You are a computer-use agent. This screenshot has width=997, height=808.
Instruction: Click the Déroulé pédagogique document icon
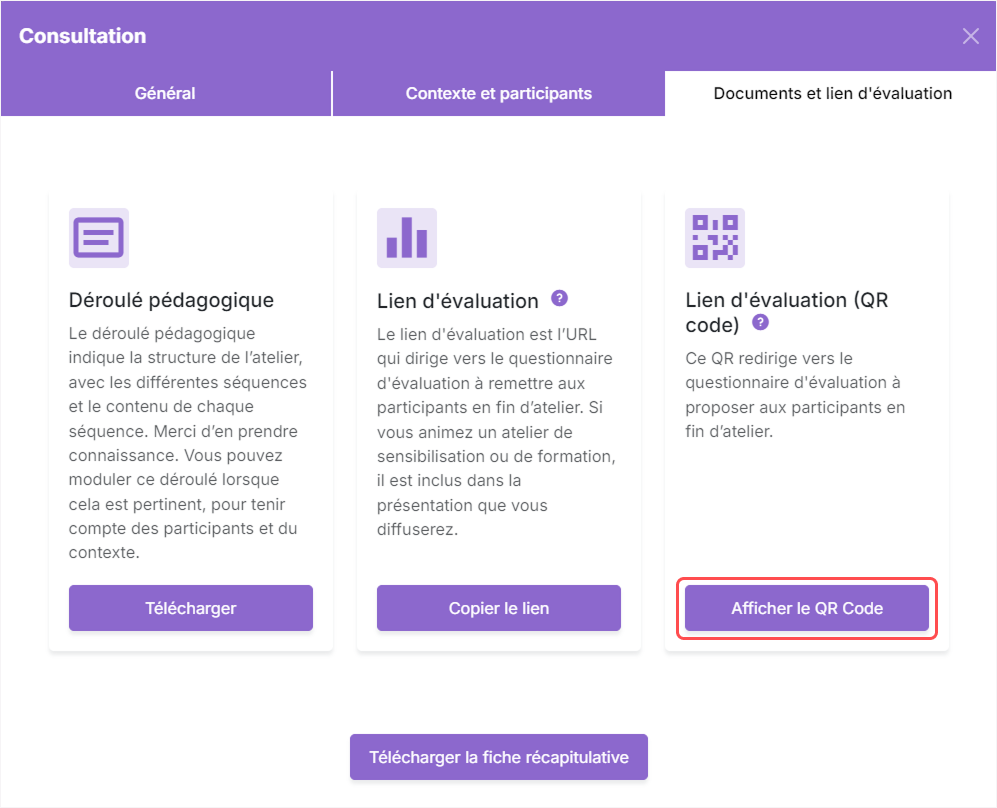point(99,238)
